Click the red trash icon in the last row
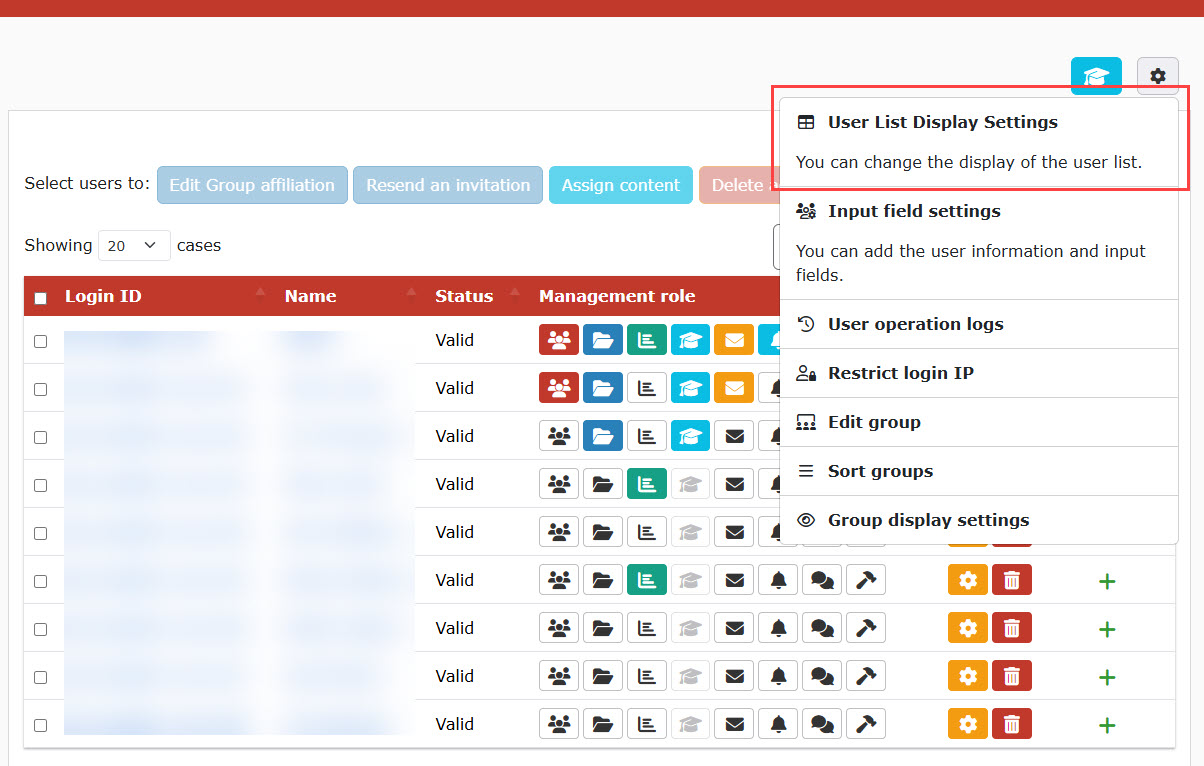1204x766 pixels. (x=1011, y=724)
